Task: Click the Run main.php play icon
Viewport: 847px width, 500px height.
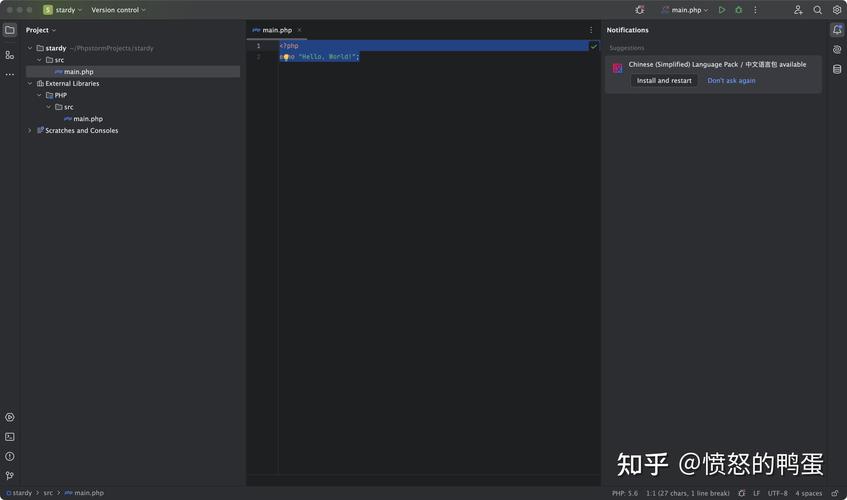Action: coord(722,10)
